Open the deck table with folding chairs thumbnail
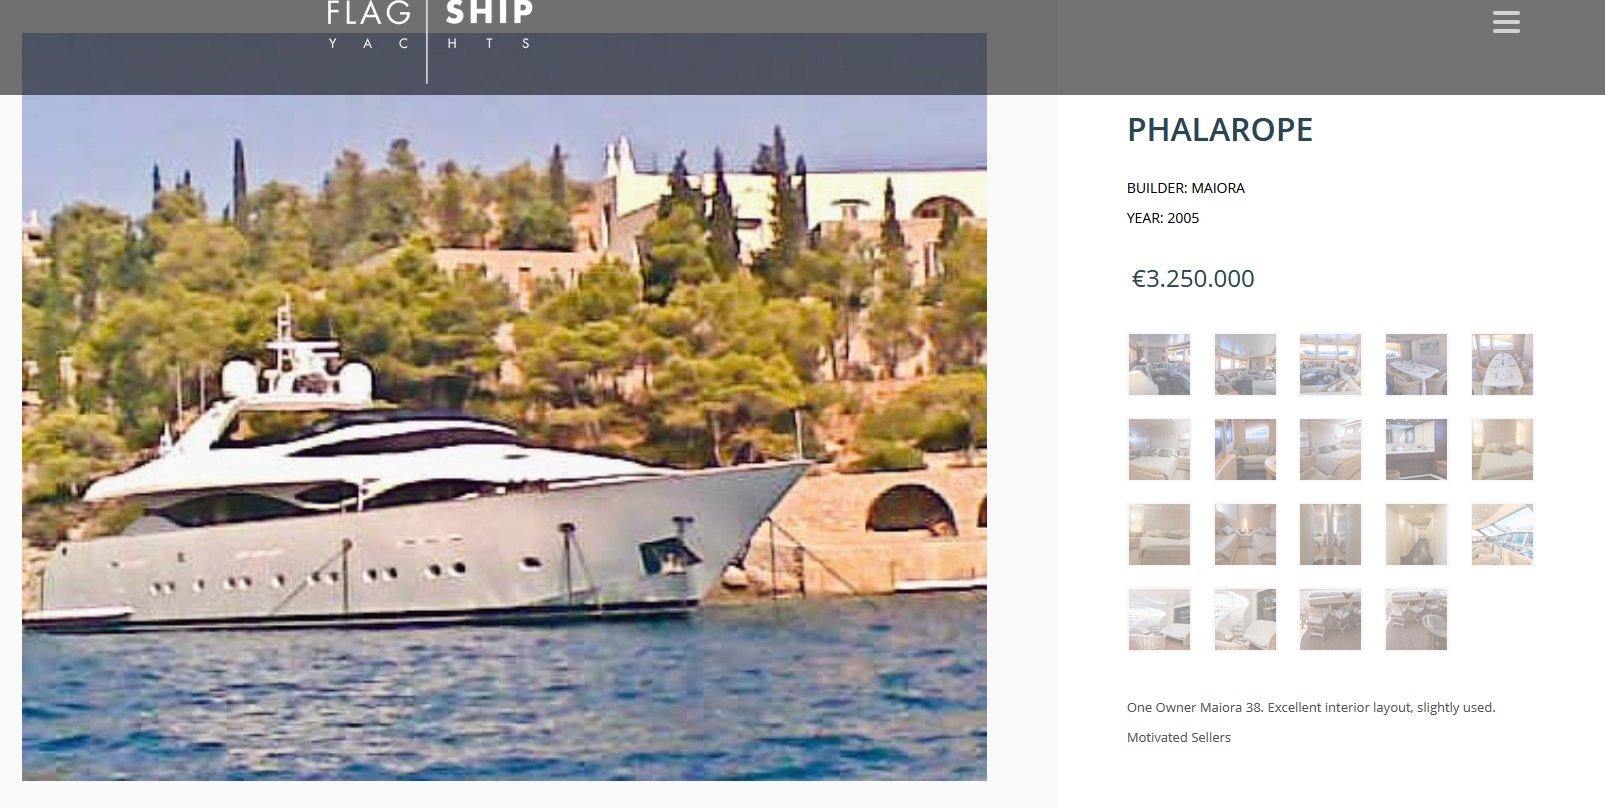 [x=1330, y=620]
